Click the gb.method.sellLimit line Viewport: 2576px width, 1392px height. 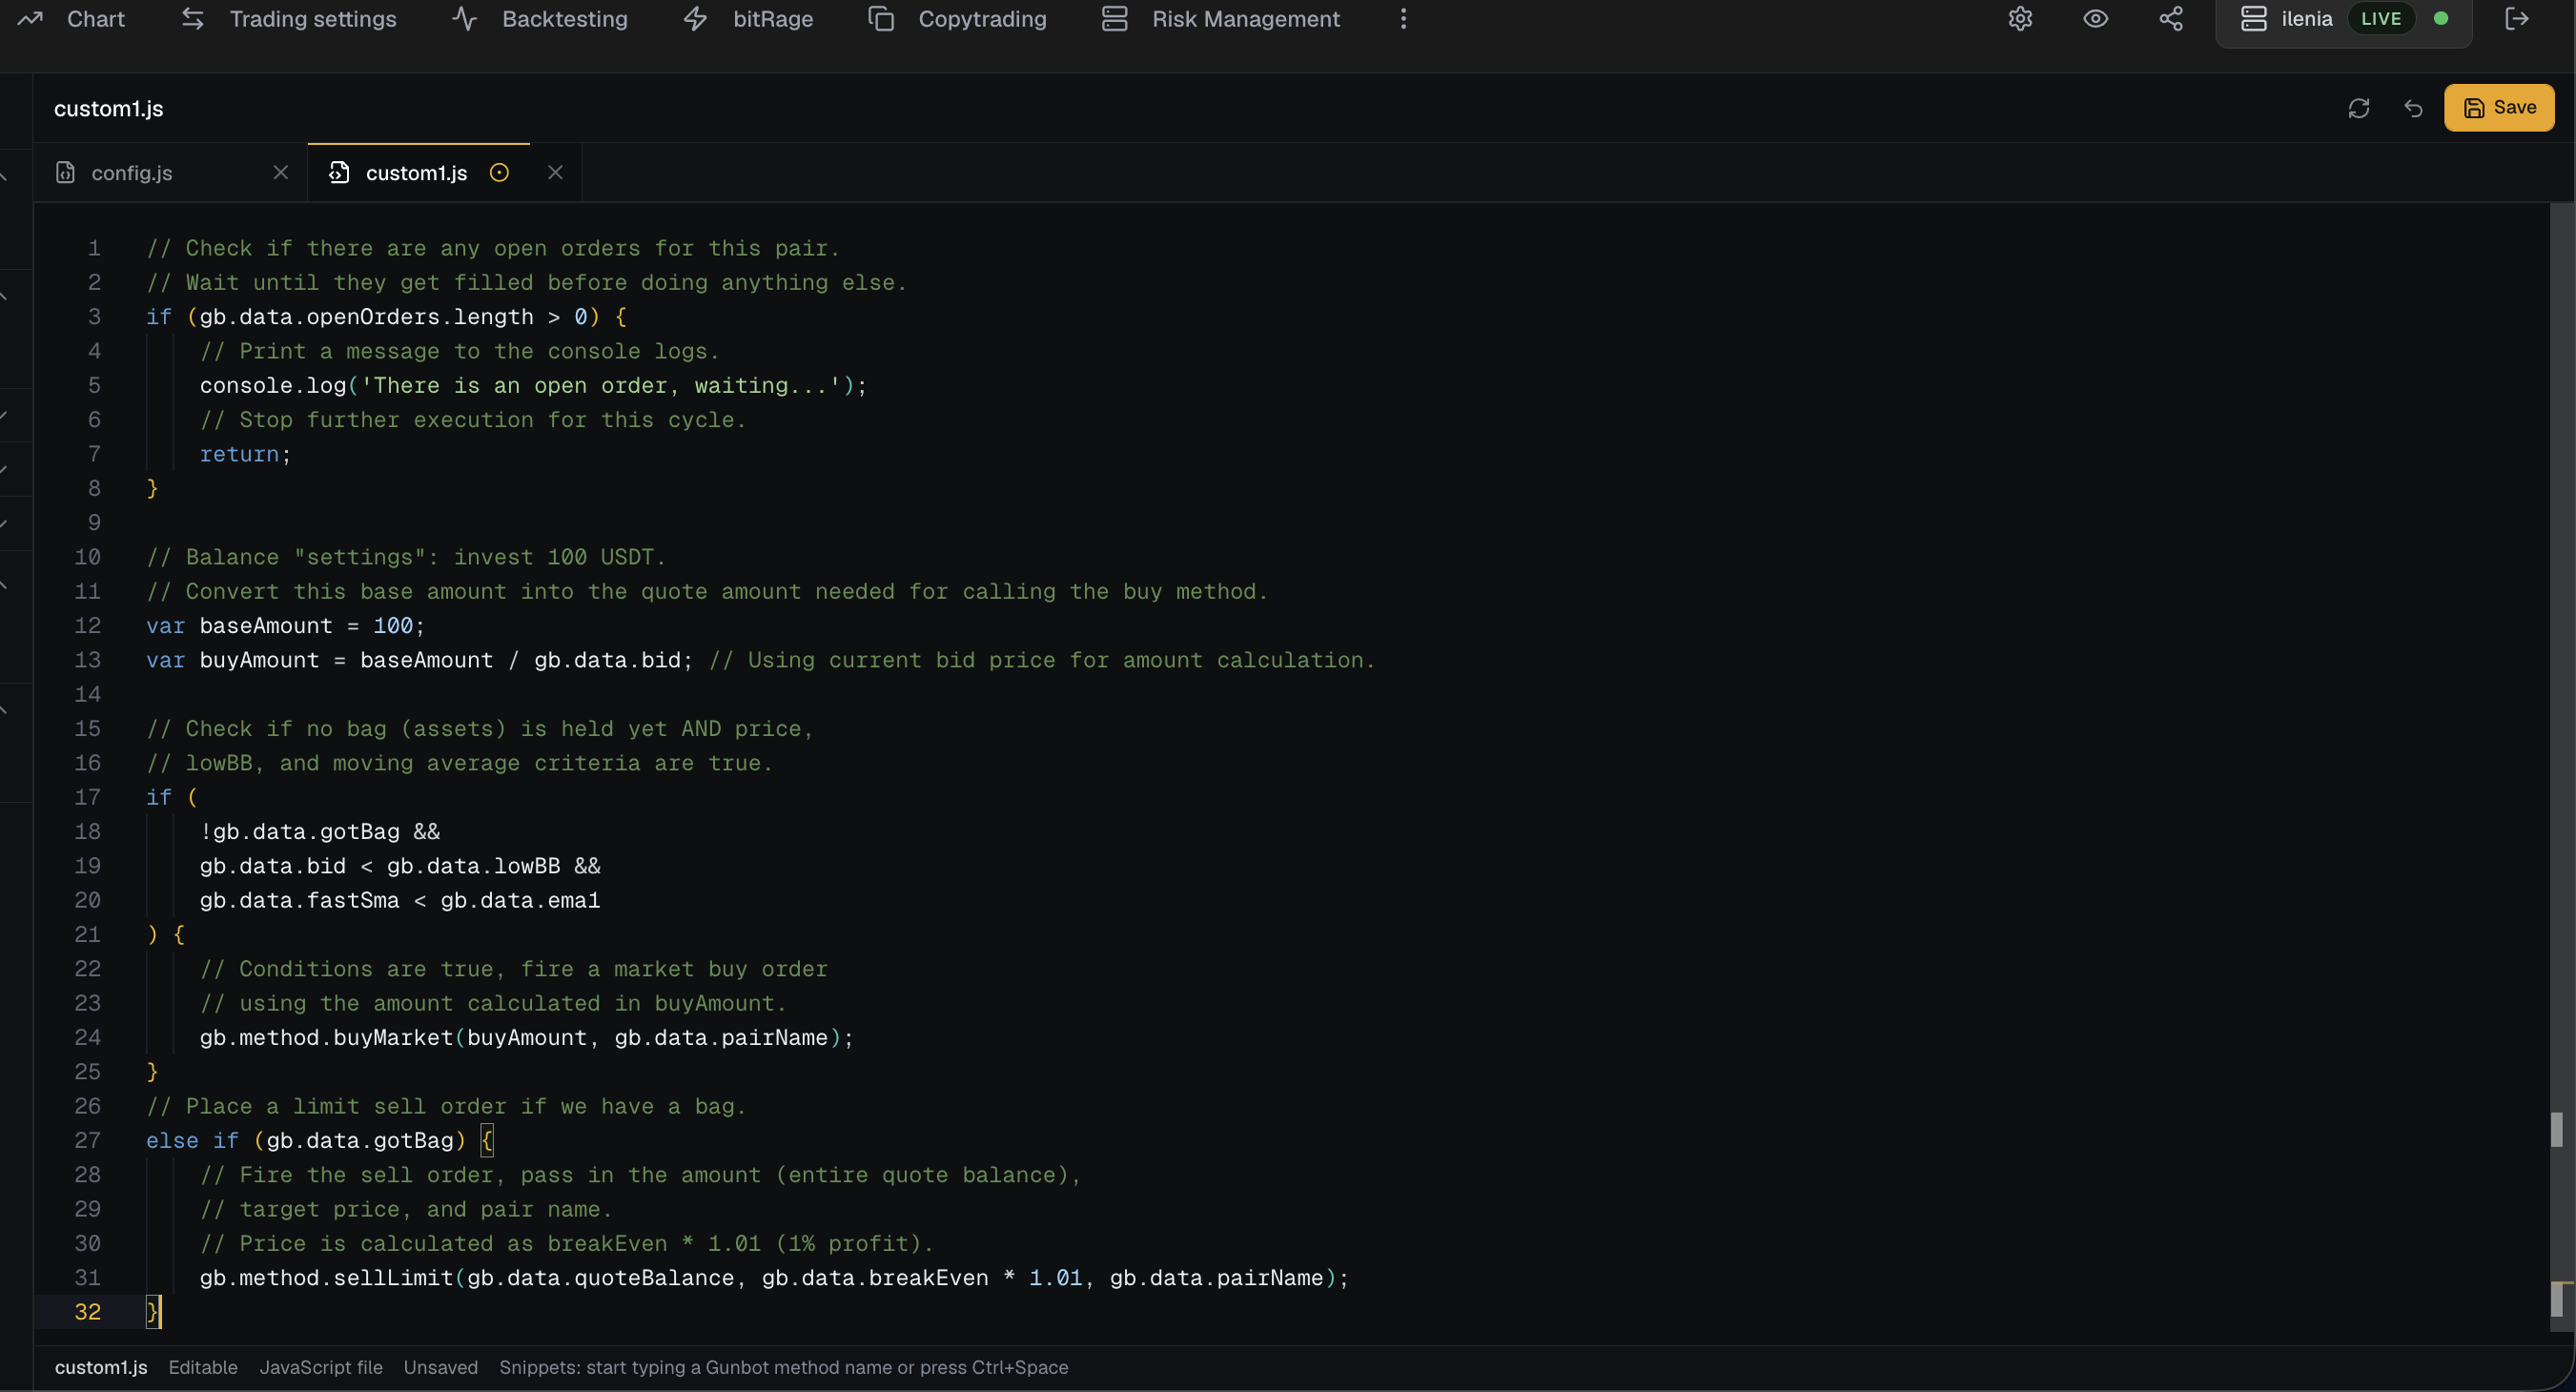[x=774, y=1278]
